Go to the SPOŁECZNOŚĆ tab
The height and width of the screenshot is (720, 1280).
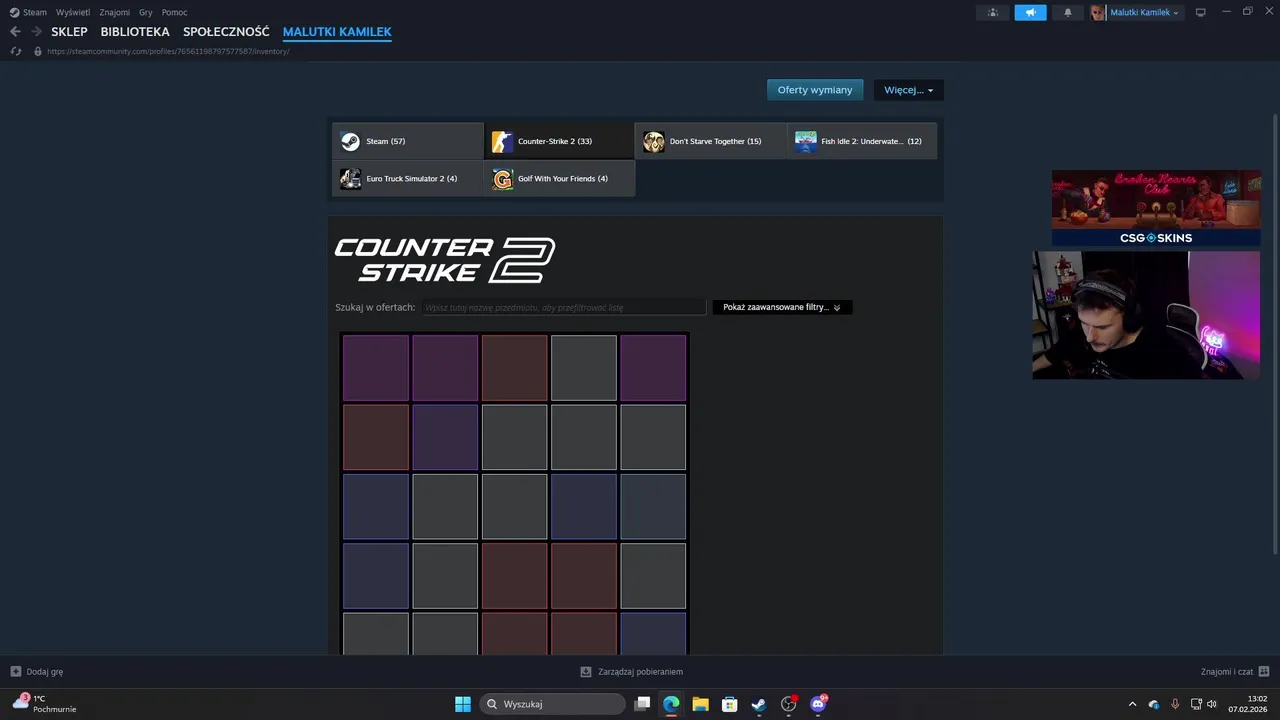click(x=226, y=32)
